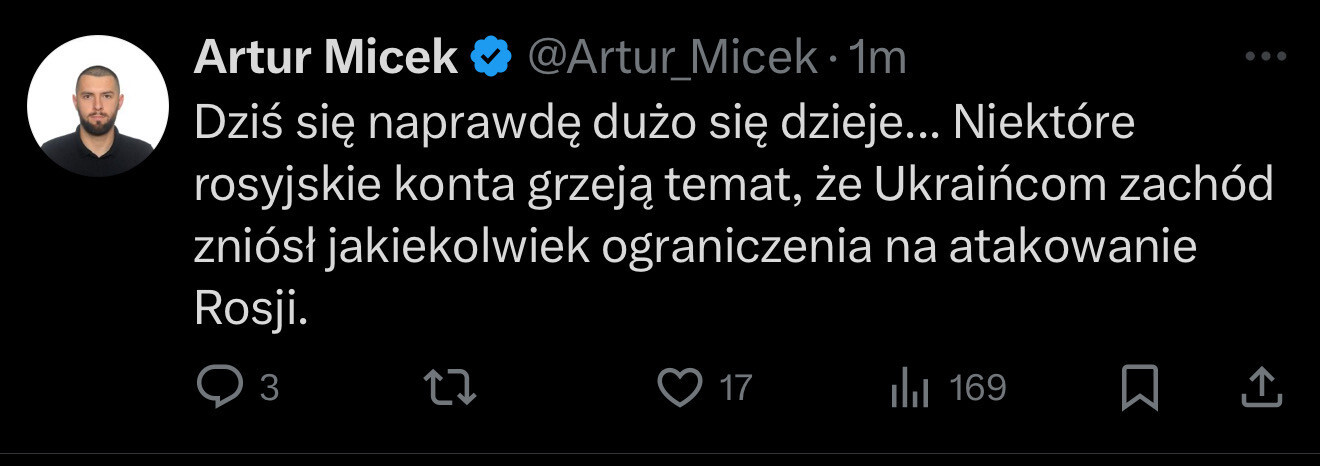Click the 1m timestamp

pyautogui.click(x=877, y=60)
